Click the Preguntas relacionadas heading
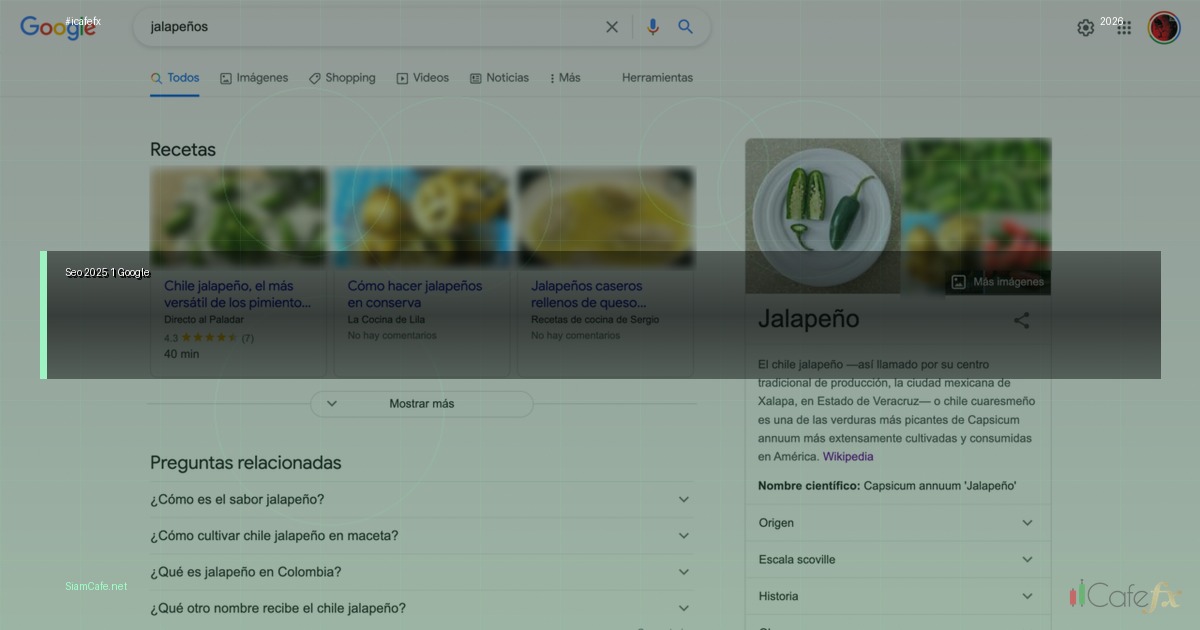Viewport: 1200px width, 630px height. (246, 463)
